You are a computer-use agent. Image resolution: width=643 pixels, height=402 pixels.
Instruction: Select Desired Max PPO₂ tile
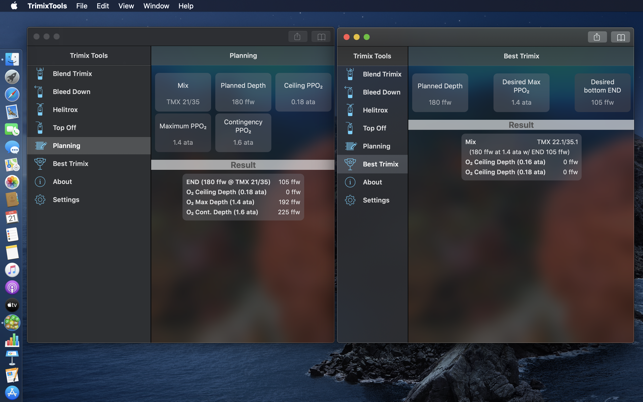[521, 93]
